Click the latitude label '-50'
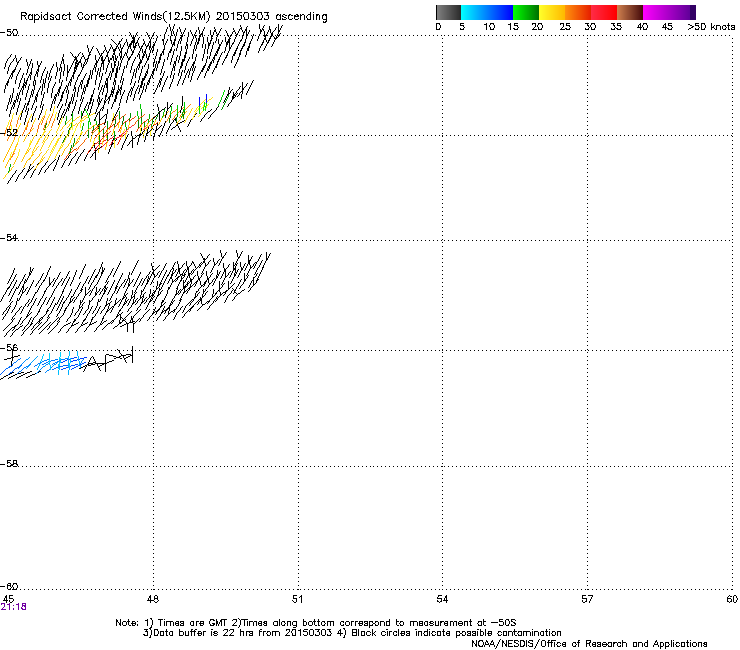 (9, 33)
